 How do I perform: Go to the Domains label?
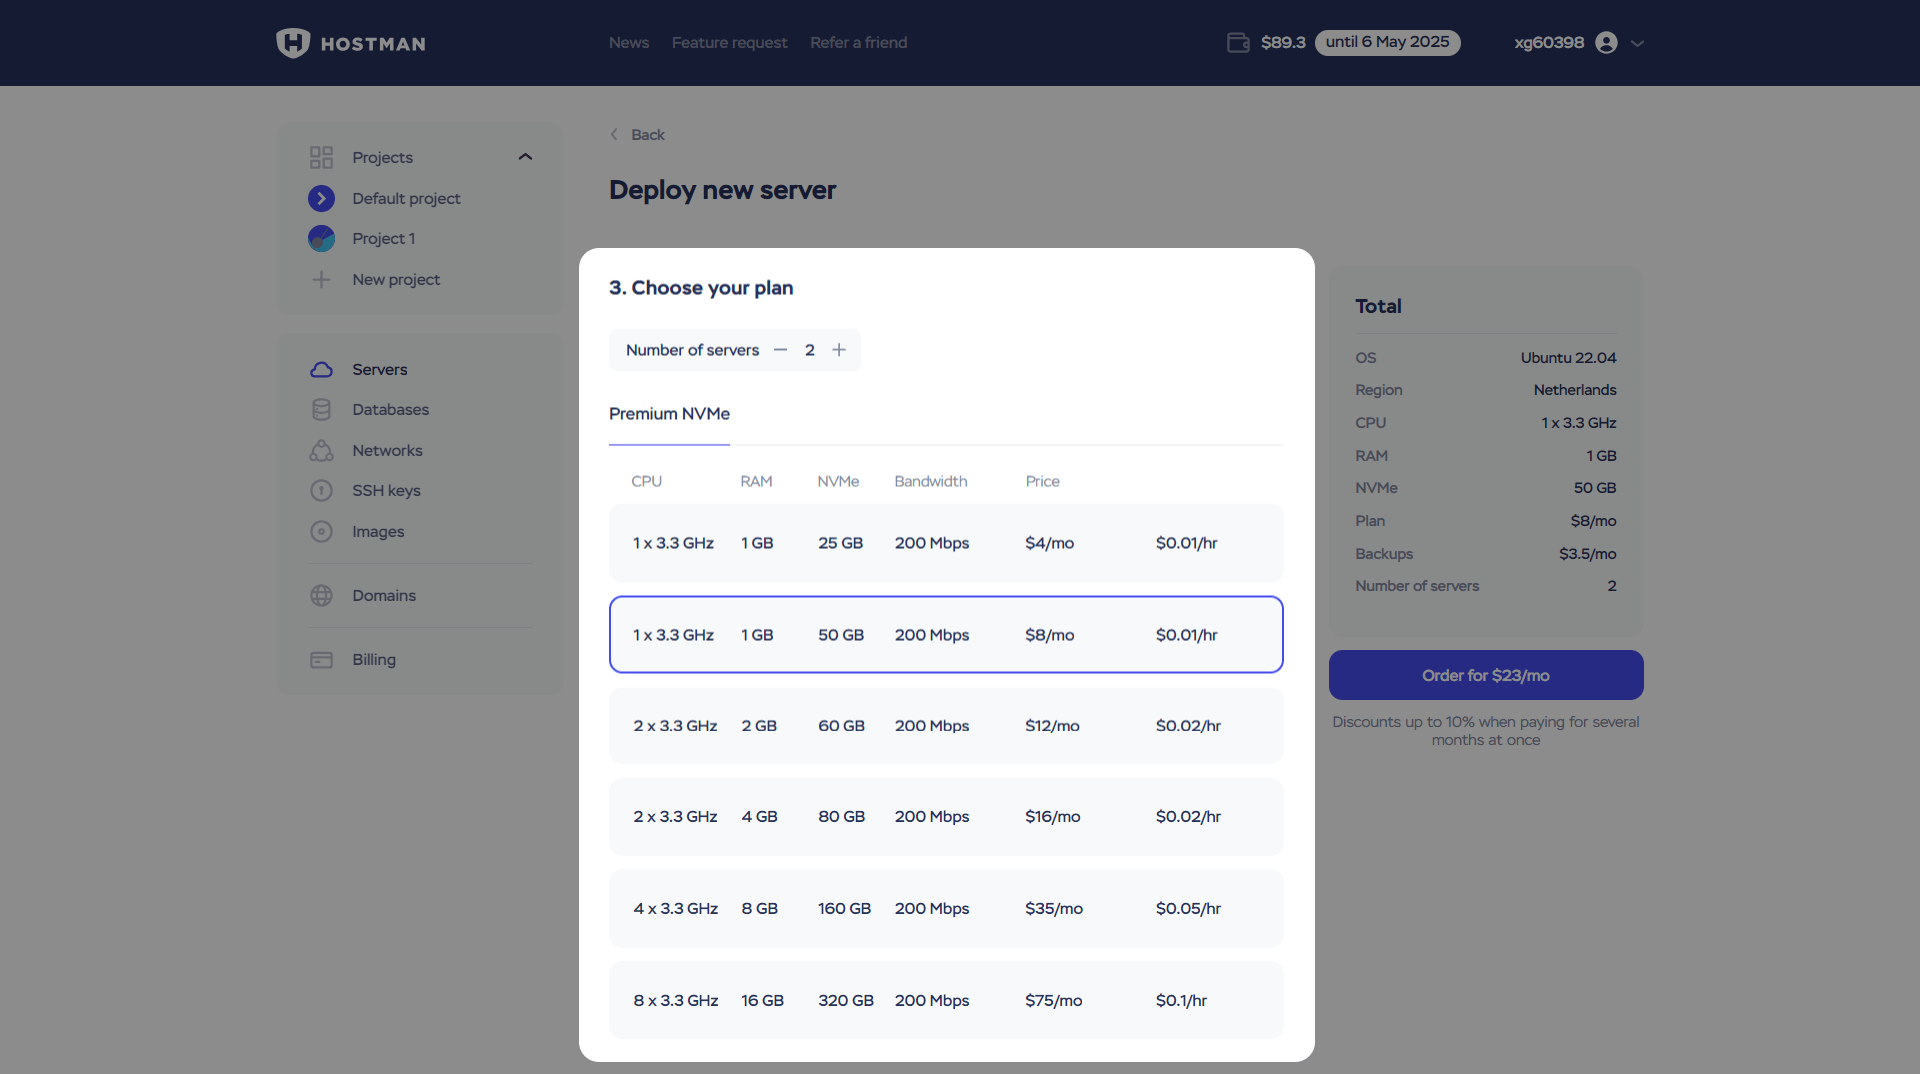384,595
